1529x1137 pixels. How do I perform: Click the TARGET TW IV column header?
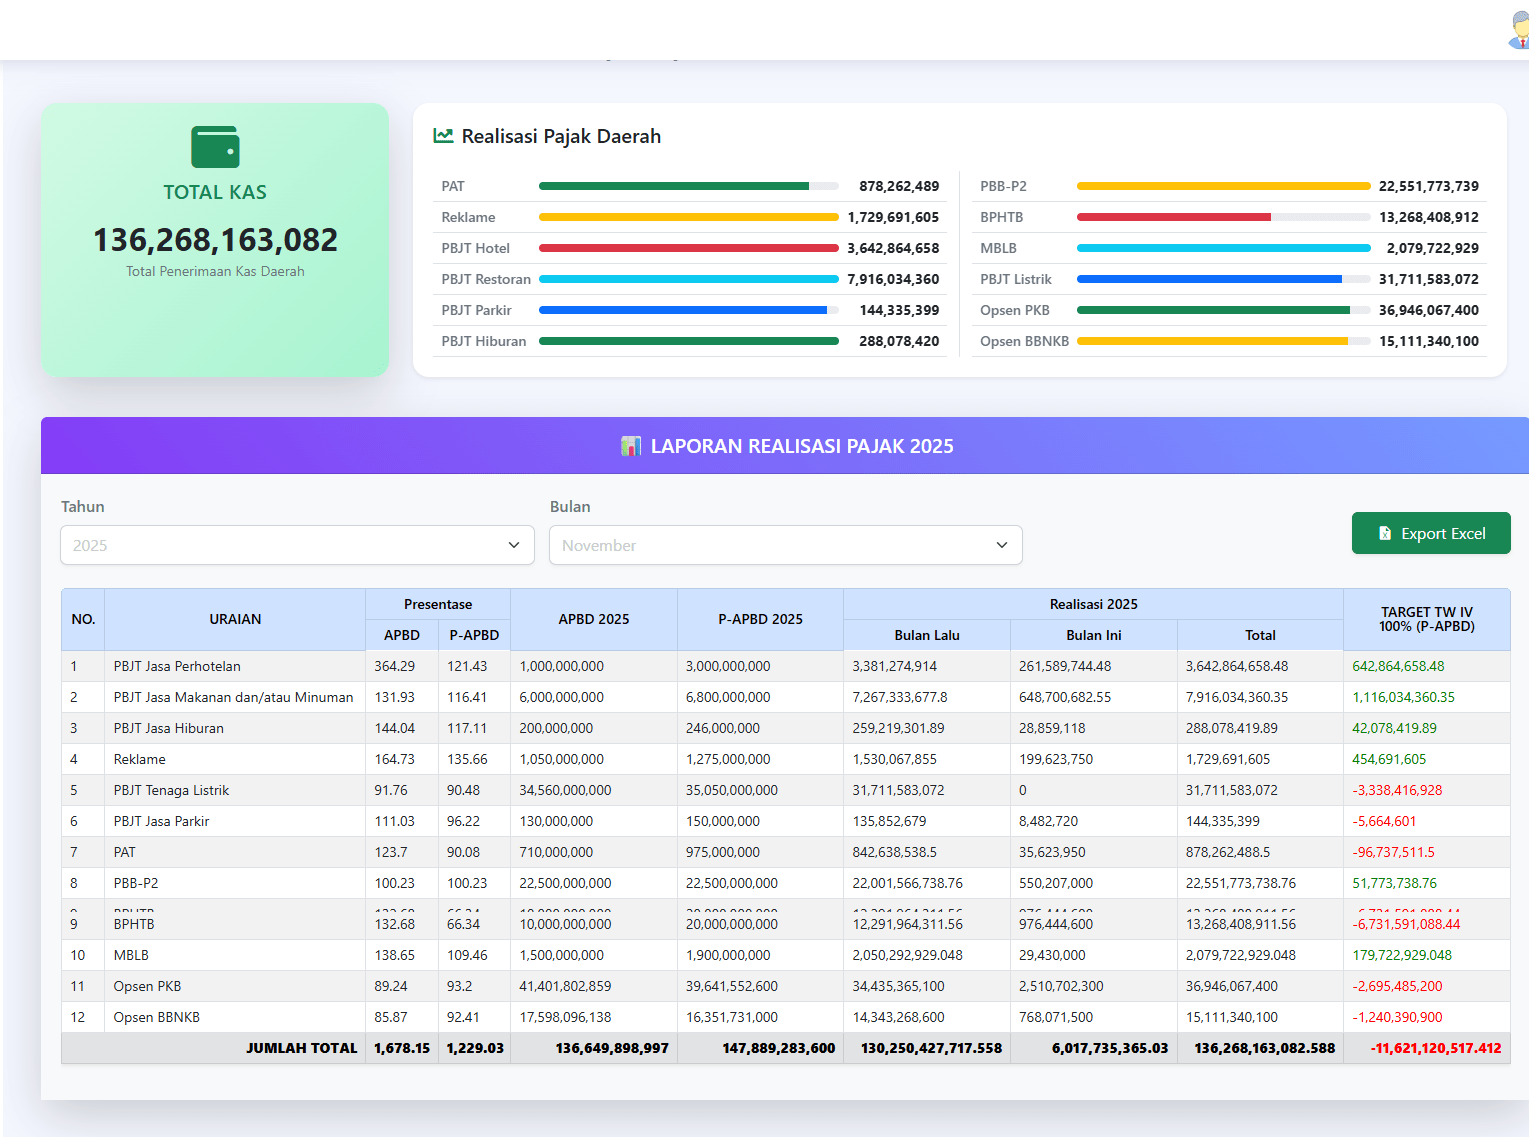1426,619
